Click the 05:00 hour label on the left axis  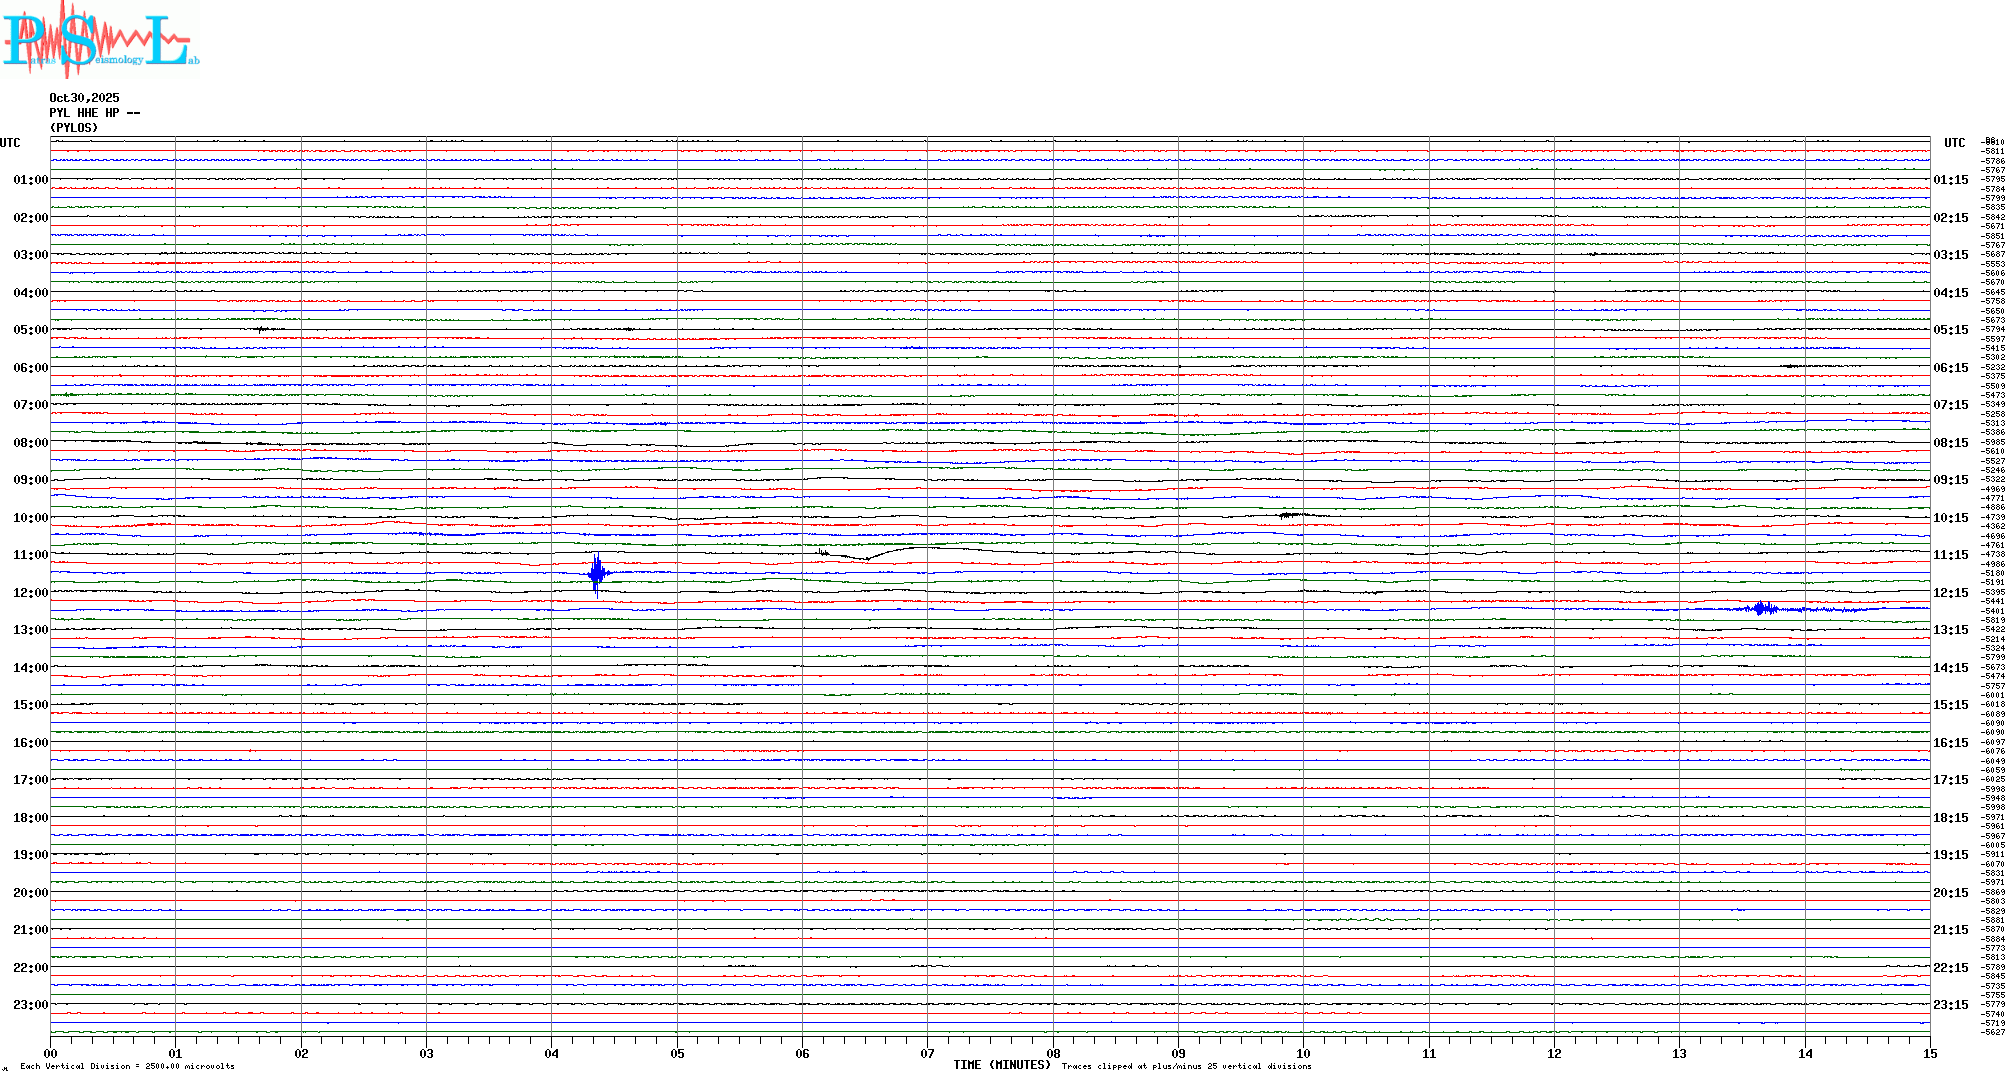click(x=30, y=330)
